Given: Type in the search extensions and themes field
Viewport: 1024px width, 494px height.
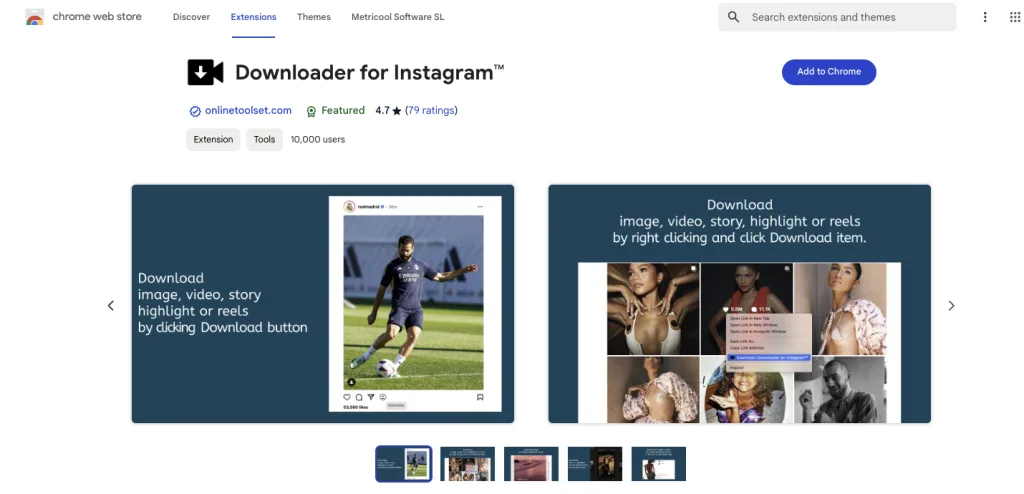Looking at the screenshot, I should click(x=845, y=17).
